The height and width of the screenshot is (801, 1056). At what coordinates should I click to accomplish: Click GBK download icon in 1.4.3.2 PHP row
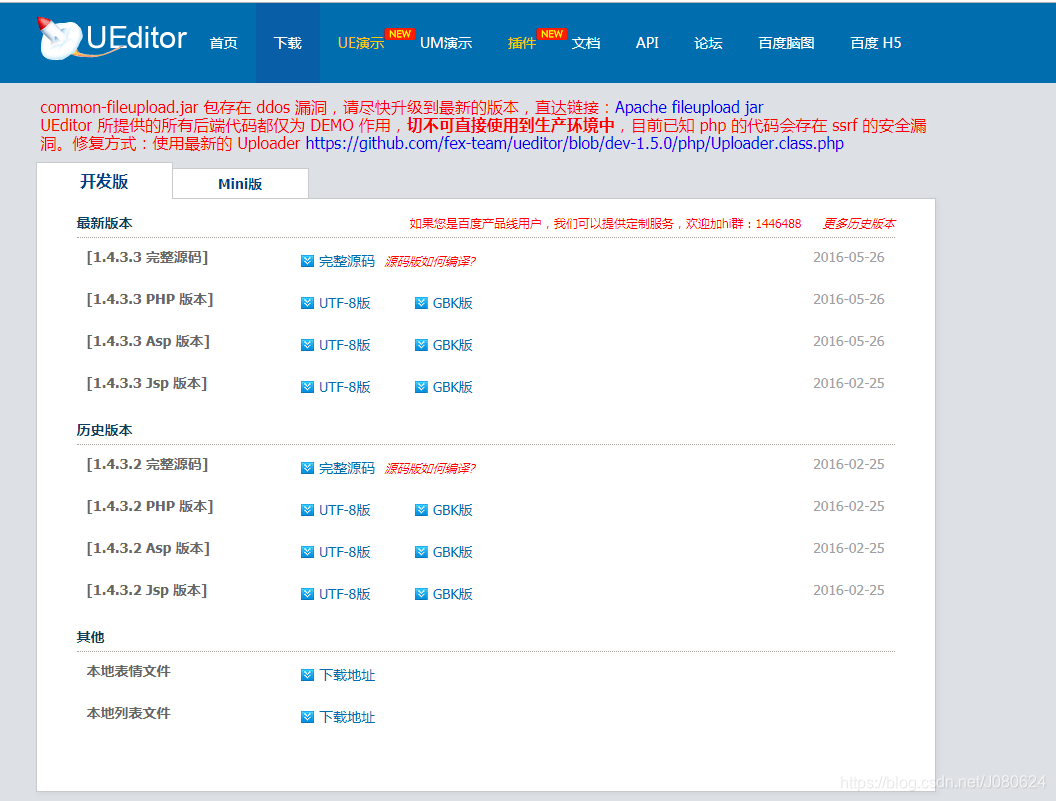click(421, 510)
